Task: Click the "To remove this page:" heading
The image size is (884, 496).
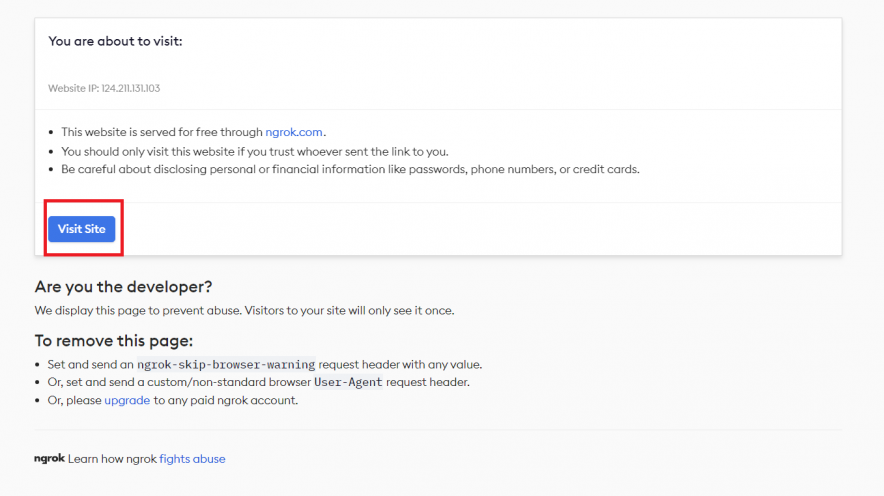Action: [x=113, y=341]
